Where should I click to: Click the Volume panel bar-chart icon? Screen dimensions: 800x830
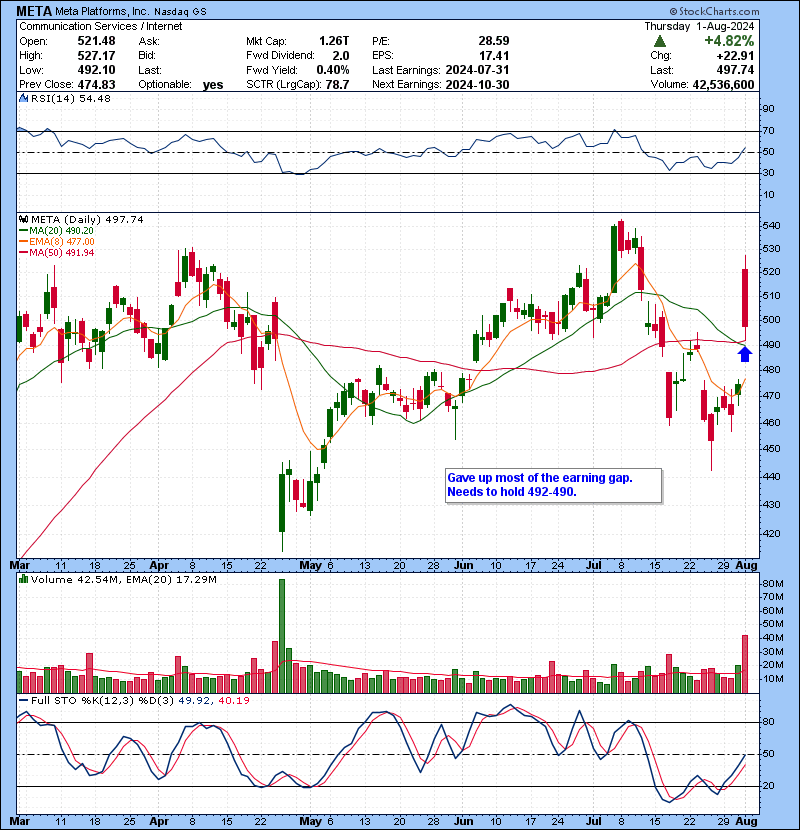23,579
